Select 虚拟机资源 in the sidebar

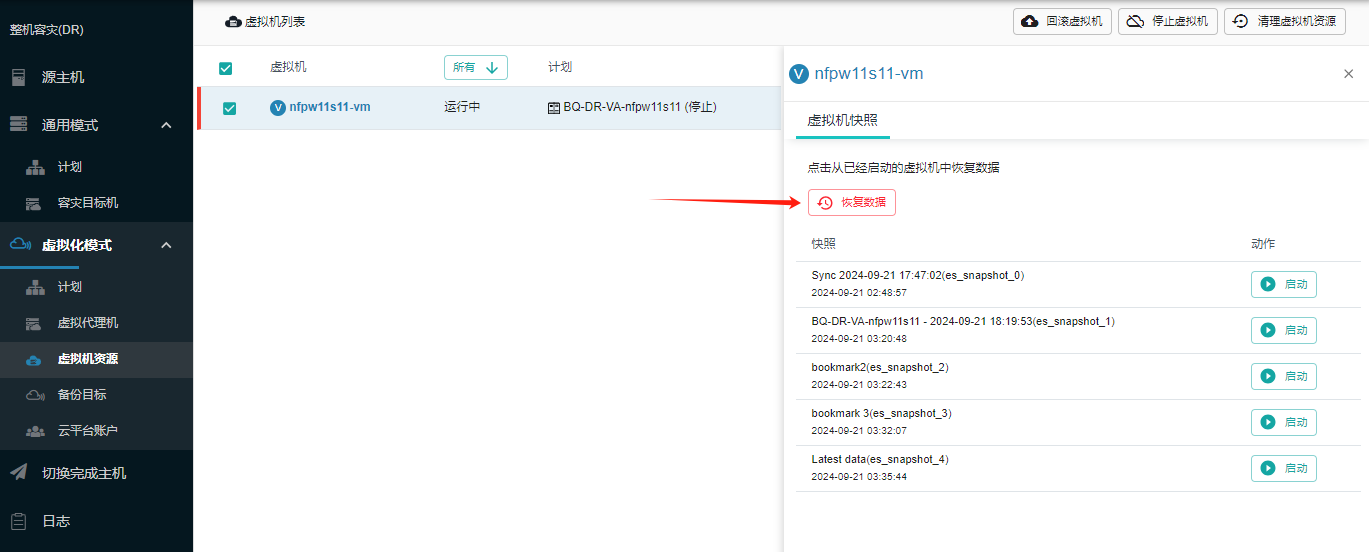[x=87, y=359]
